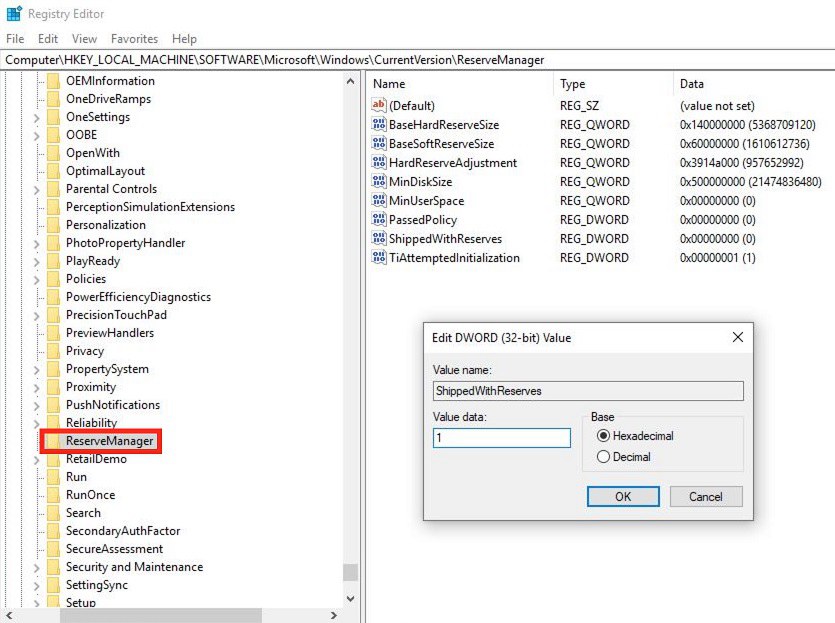Image resolution: width=835 pixels, height=623 pixels.
Task: Click the folder icon beside Policies
Action: click(x=52, y=278)
